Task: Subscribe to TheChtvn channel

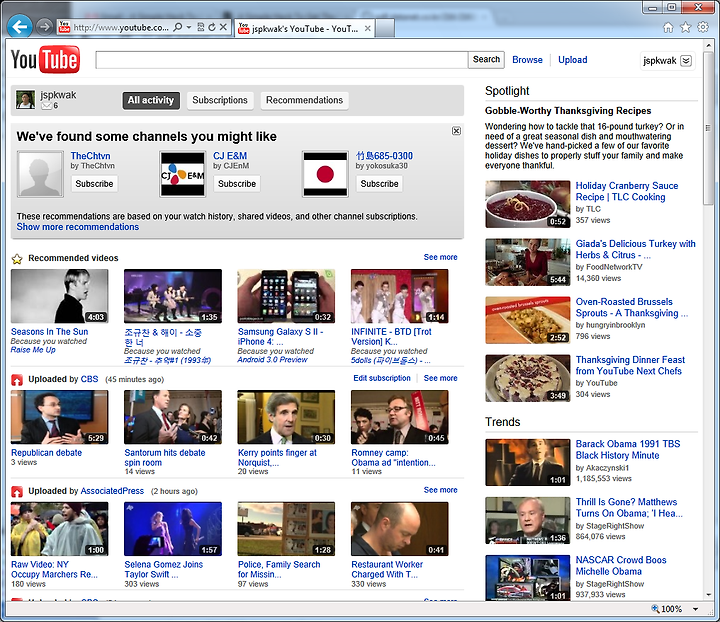Action: click(94, 184)
